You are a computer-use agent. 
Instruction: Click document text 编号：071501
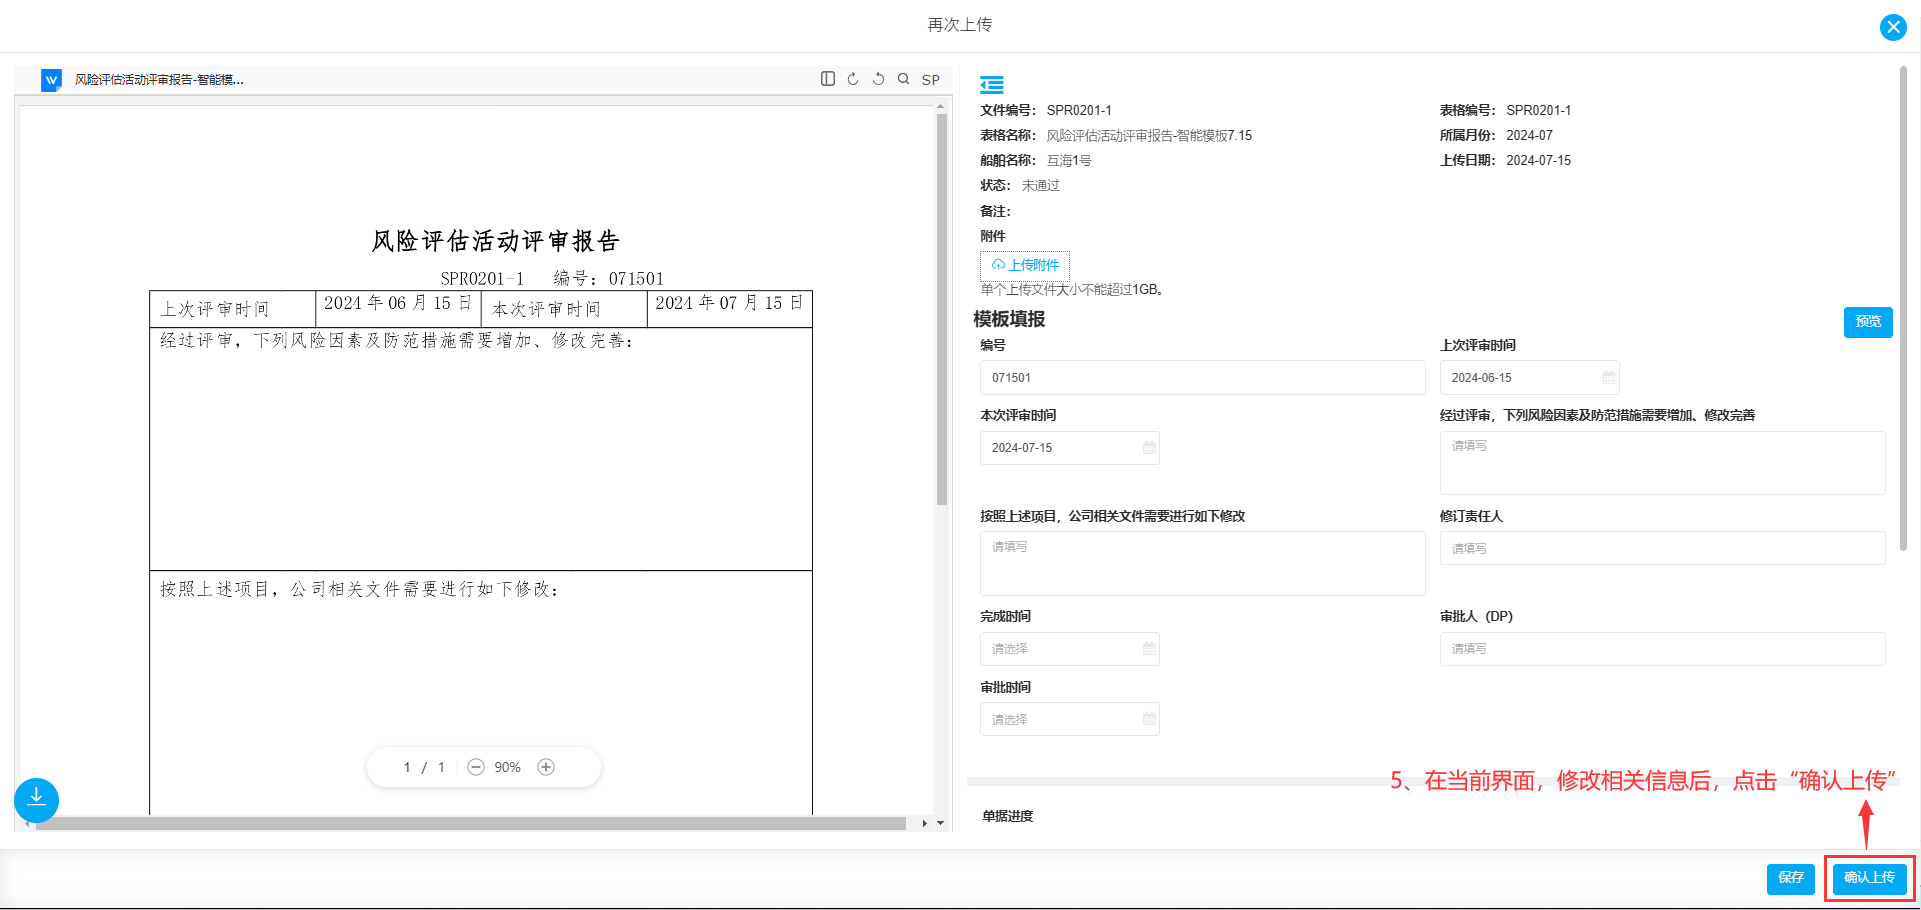[x=609, y=279]
